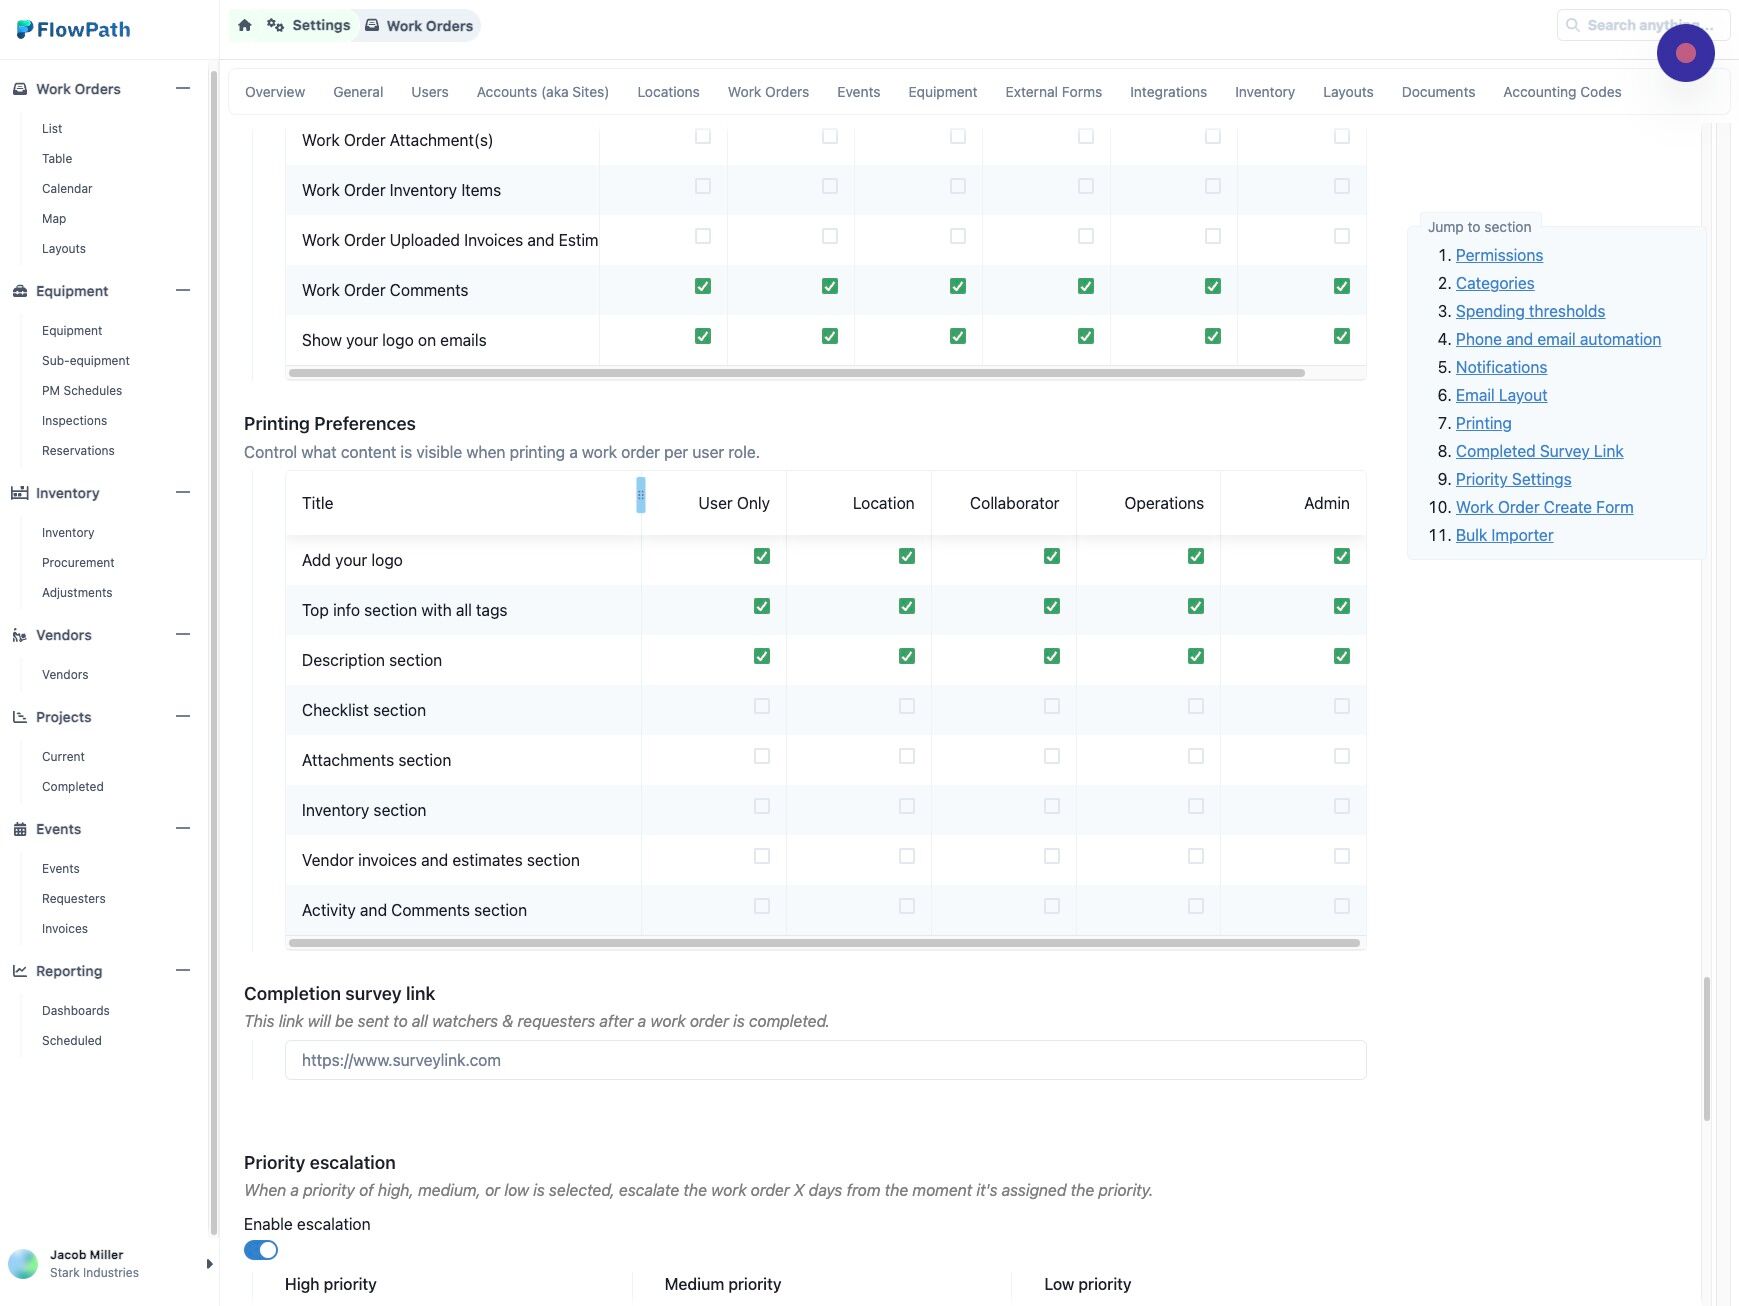Click the Equipment toolbox icon in sidebar
Image resolution: width=1739 pixels, height=1306 pixels.
[20, 291]
